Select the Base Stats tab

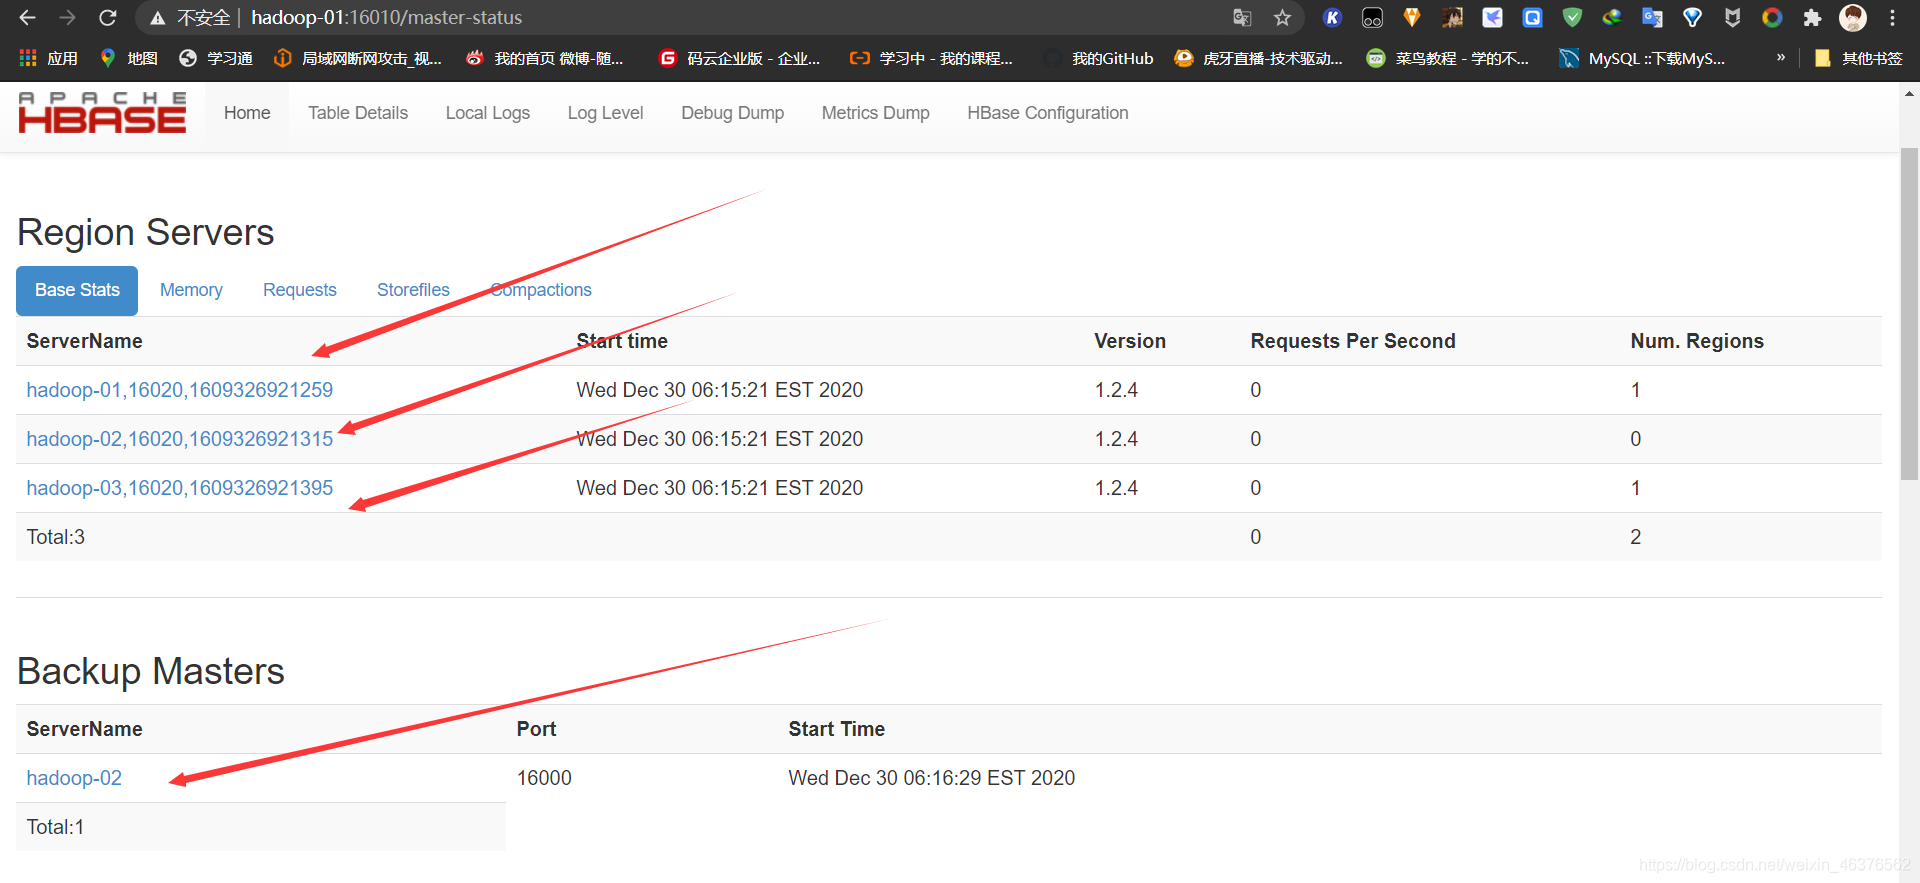pyautogui.click(x=77, y=290)
